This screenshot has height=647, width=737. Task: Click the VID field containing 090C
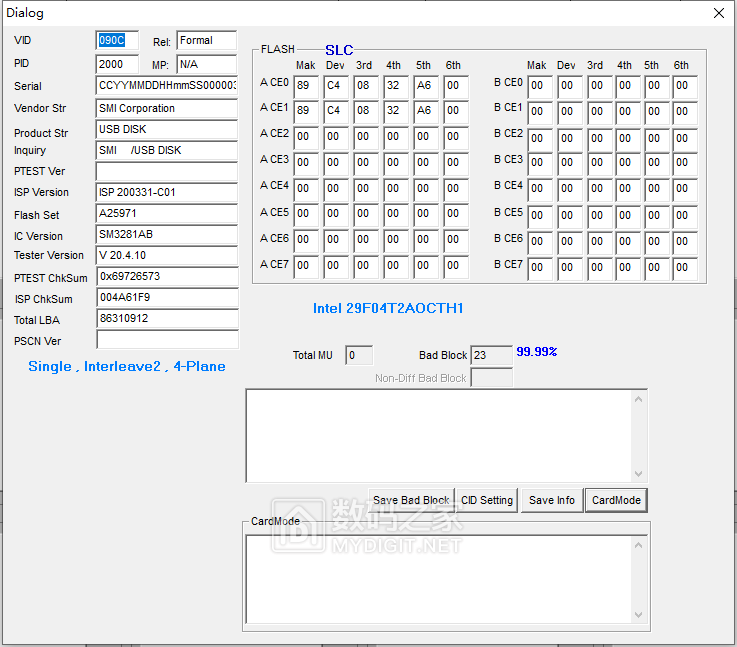coord(117,41)
